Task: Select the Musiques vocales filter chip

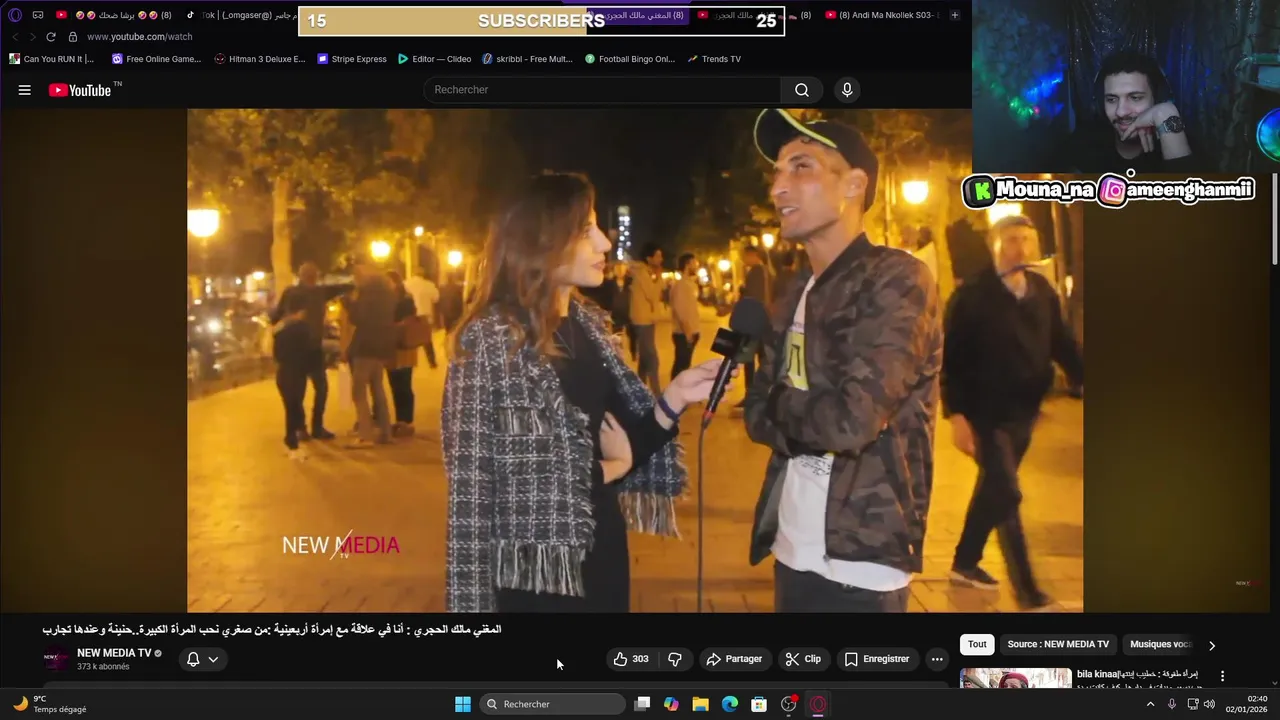Action: click(x=1160, y=645)
